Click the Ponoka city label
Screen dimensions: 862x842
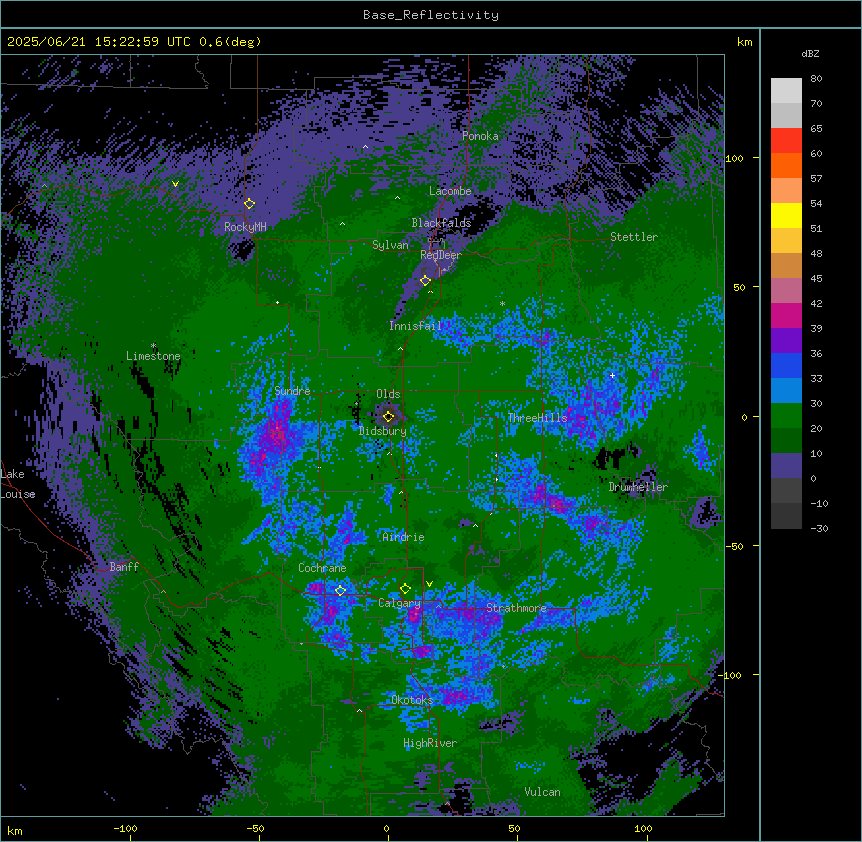tap(480, 136)
